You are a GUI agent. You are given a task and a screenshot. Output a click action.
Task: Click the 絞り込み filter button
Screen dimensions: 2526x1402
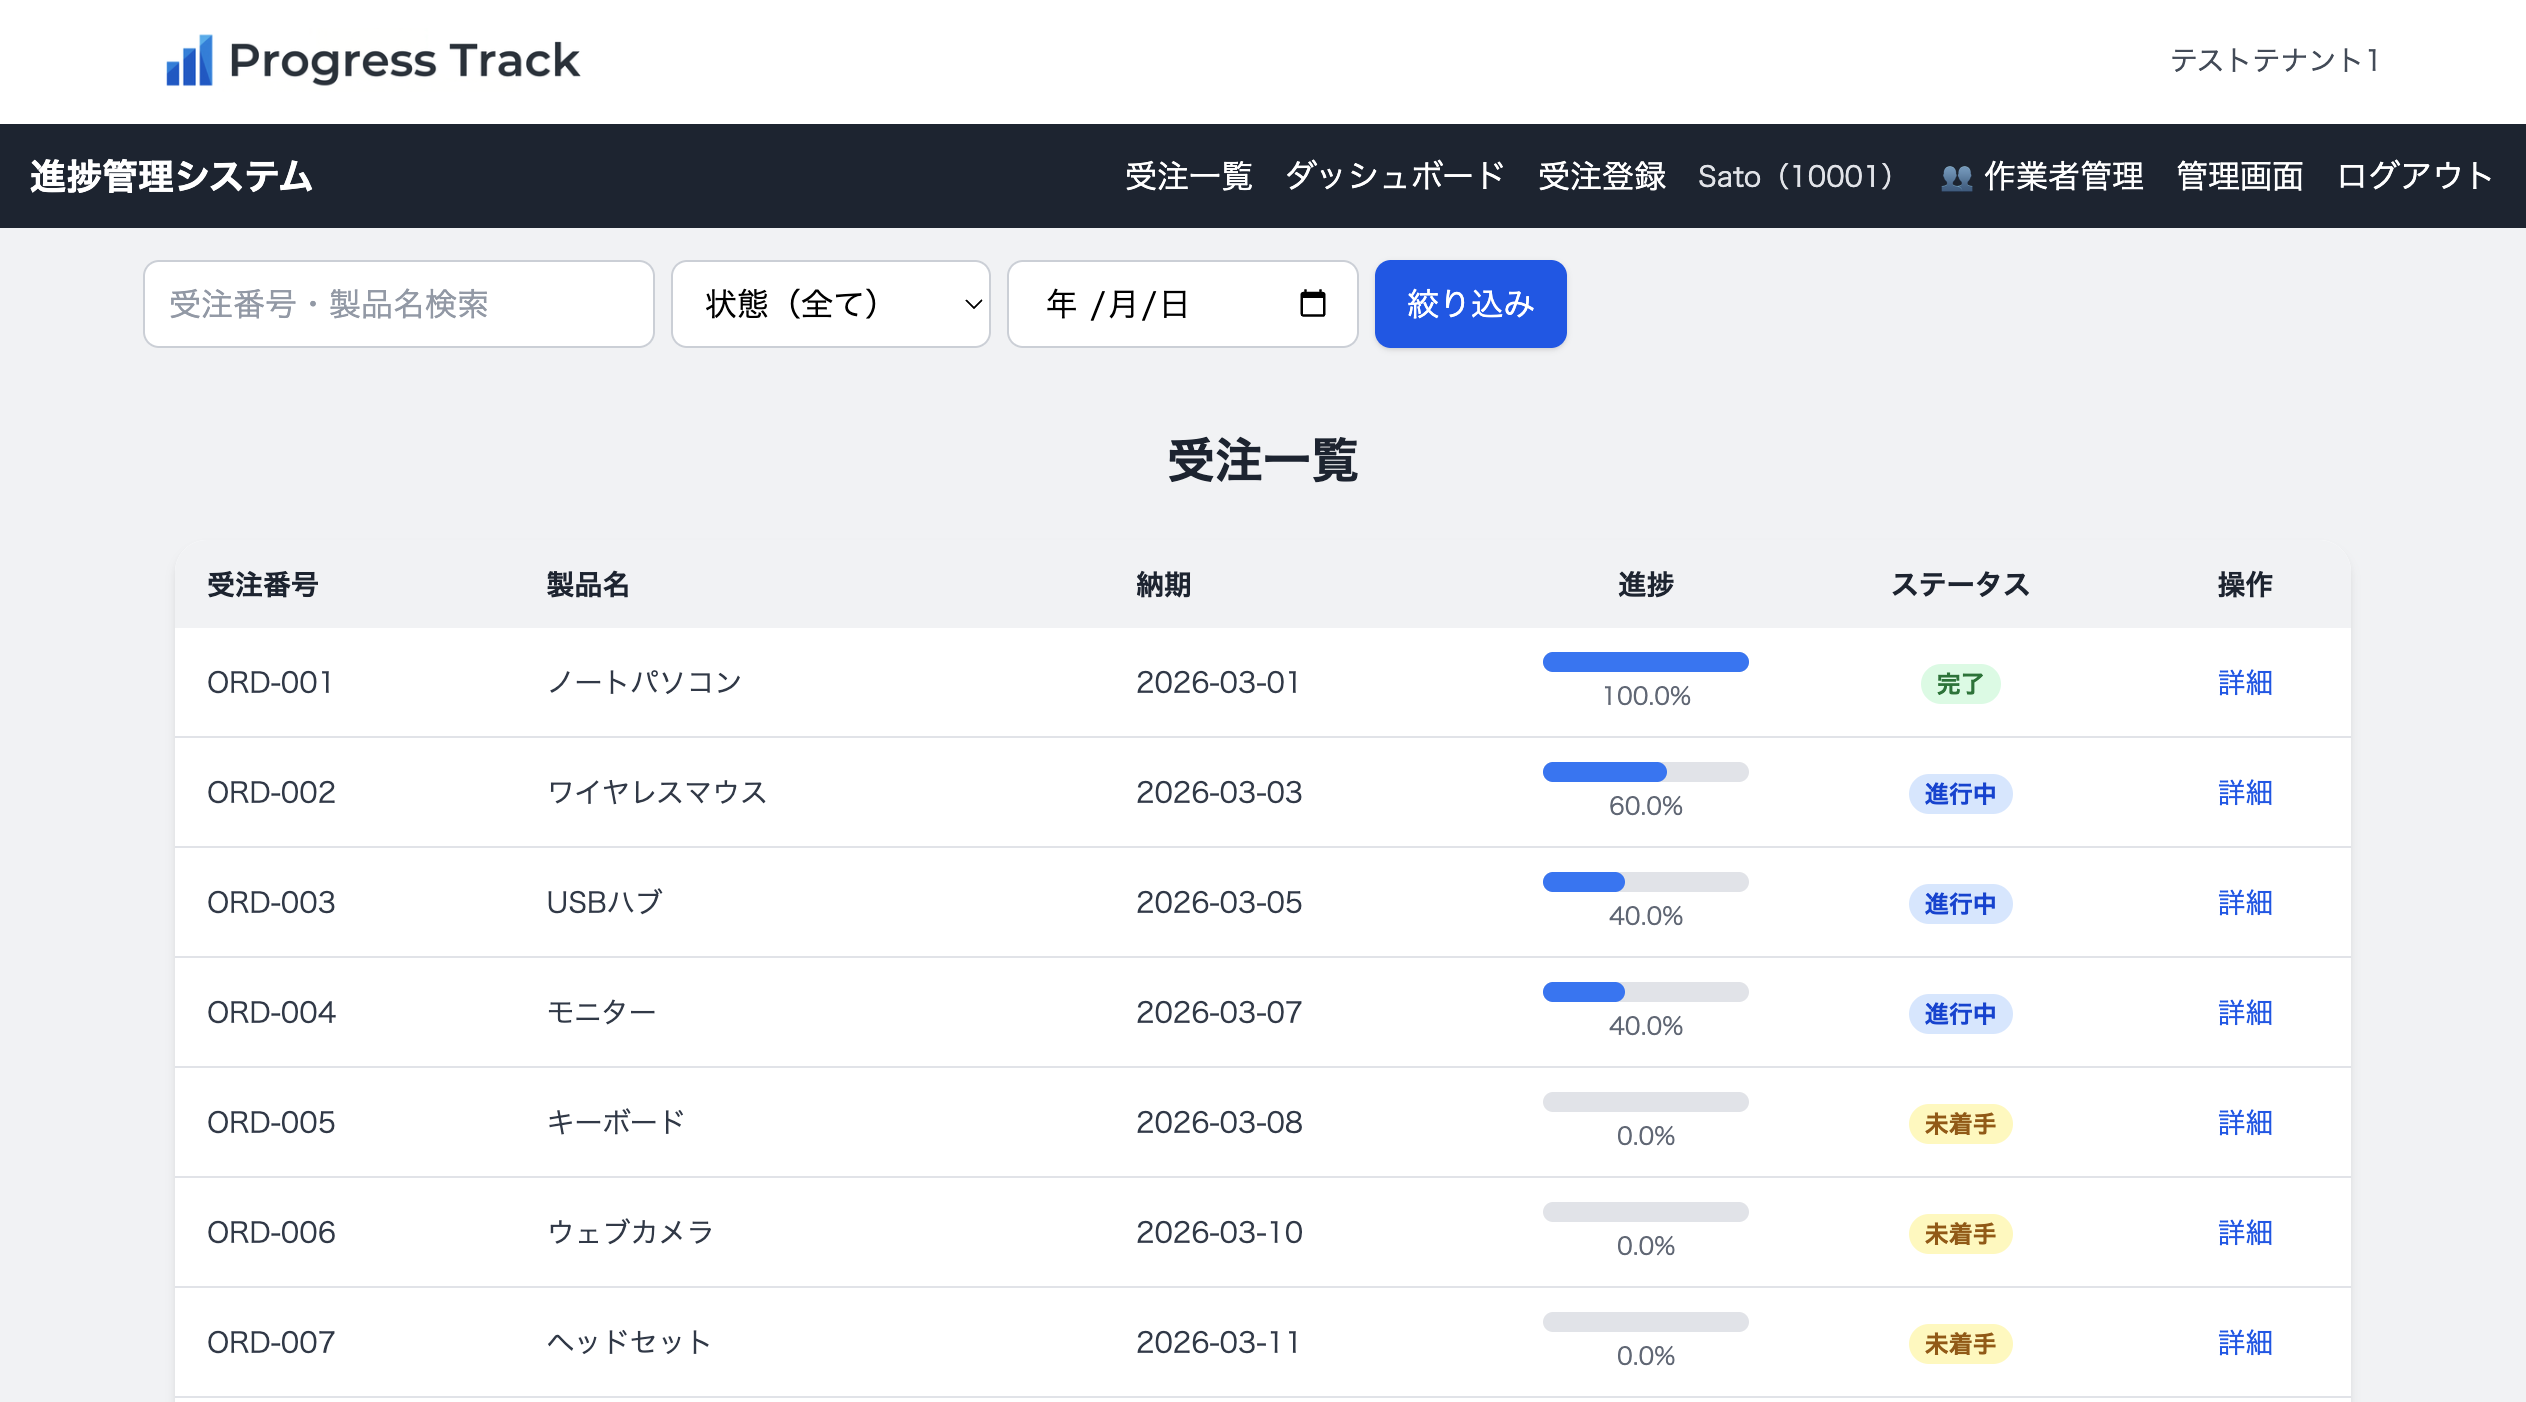coord(1470,303)
